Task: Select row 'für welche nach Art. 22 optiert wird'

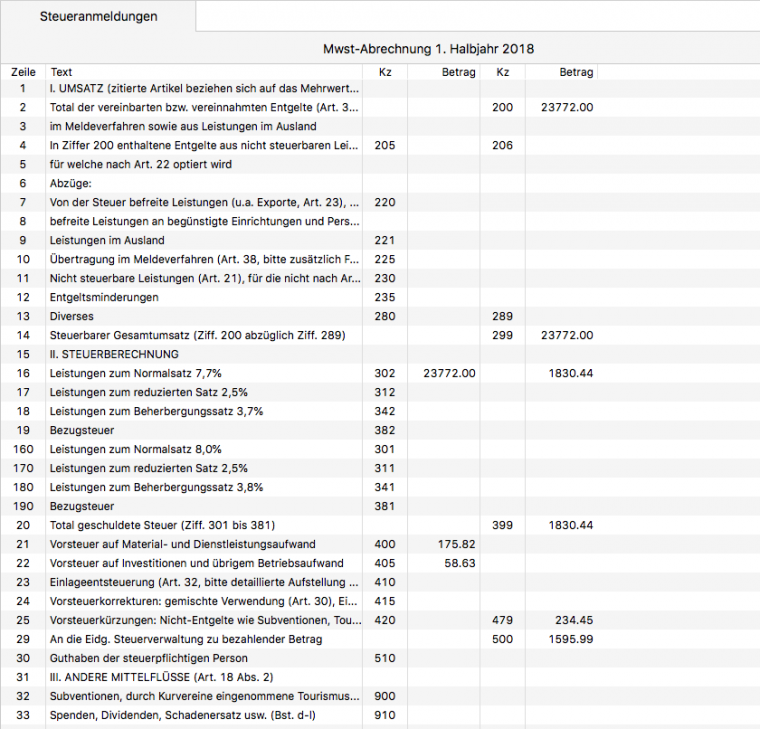Action: (380, 164)
